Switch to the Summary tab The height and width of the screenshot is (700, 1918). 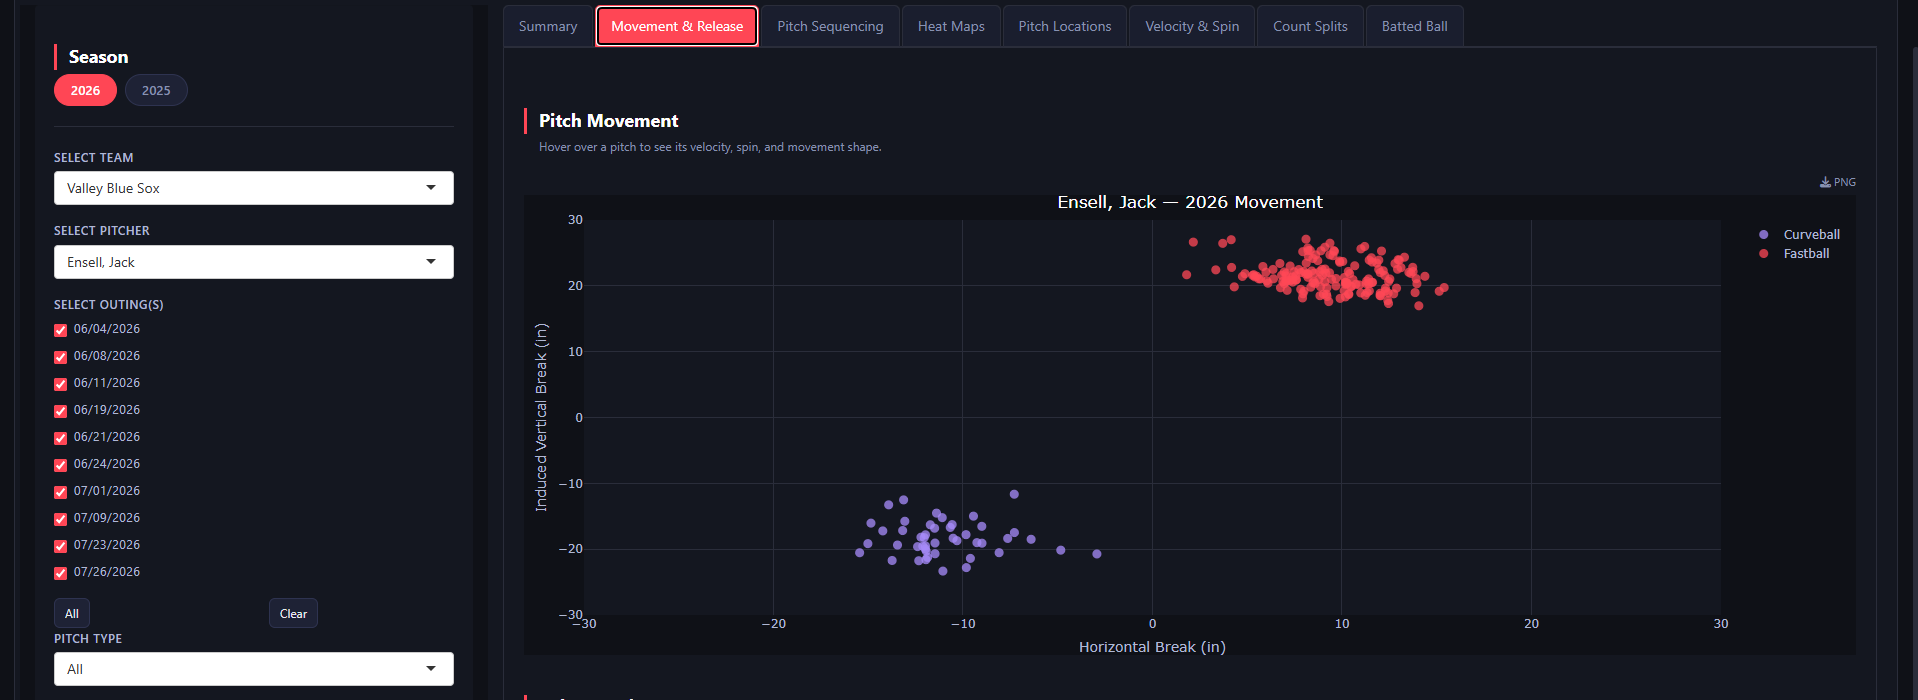548,26
